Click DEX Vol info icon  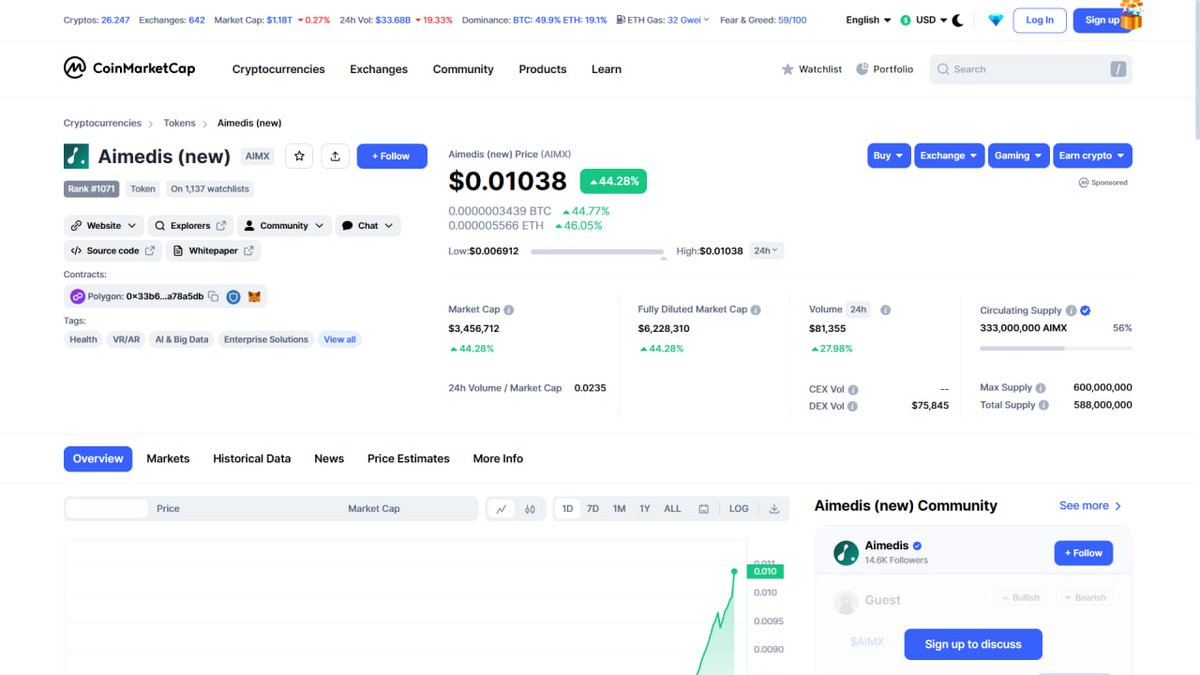(x=853, y=407)
